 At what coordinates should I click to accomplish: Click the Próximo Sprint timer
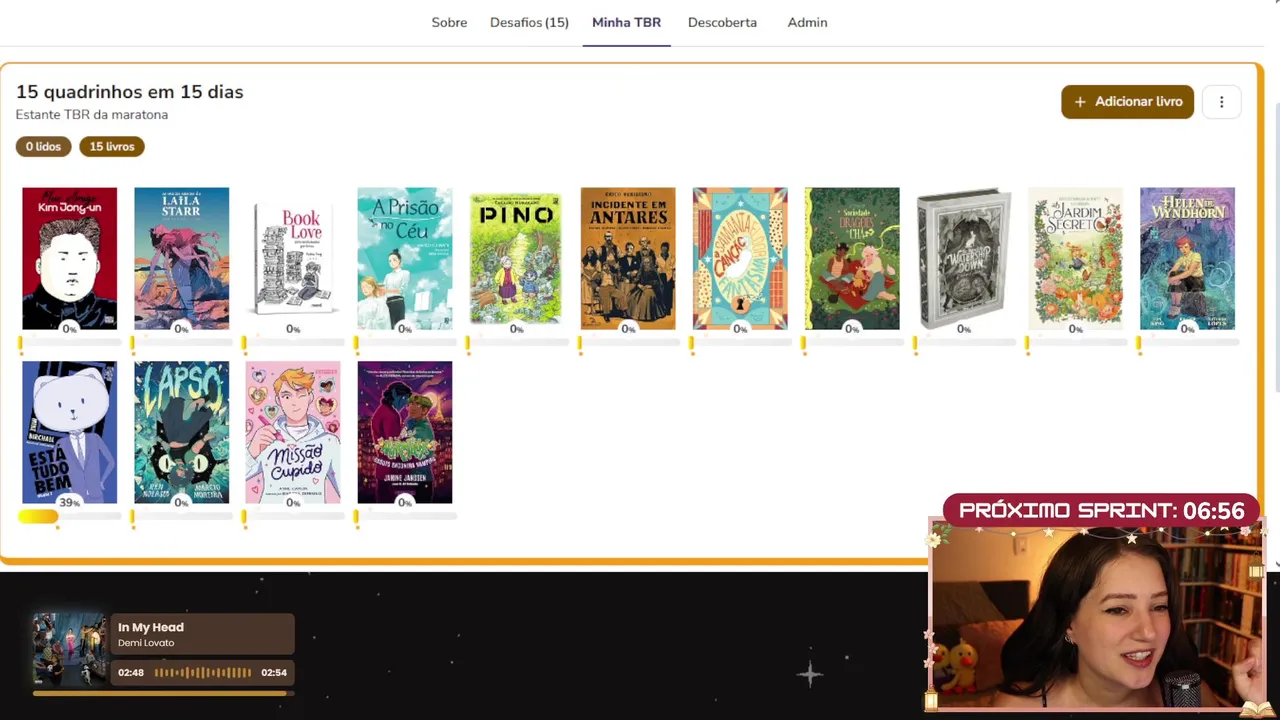click(x=1102, y=511)
